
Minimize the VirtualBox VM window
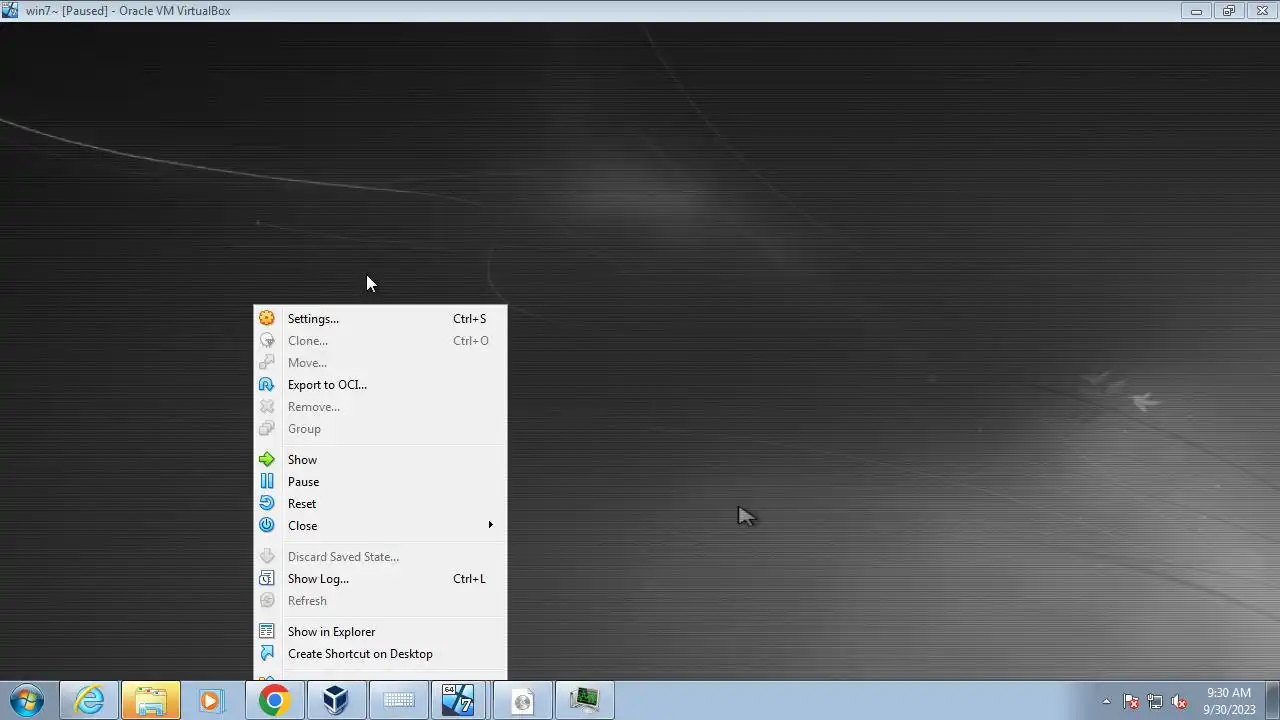[x=1196, y=11]
